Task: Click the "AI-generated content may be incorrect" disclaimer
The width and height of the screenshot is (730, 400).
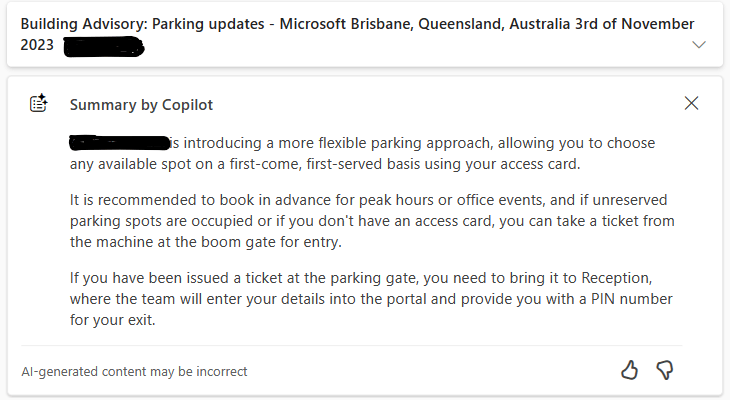Action: pyautogui.click(x=134, y=372)
